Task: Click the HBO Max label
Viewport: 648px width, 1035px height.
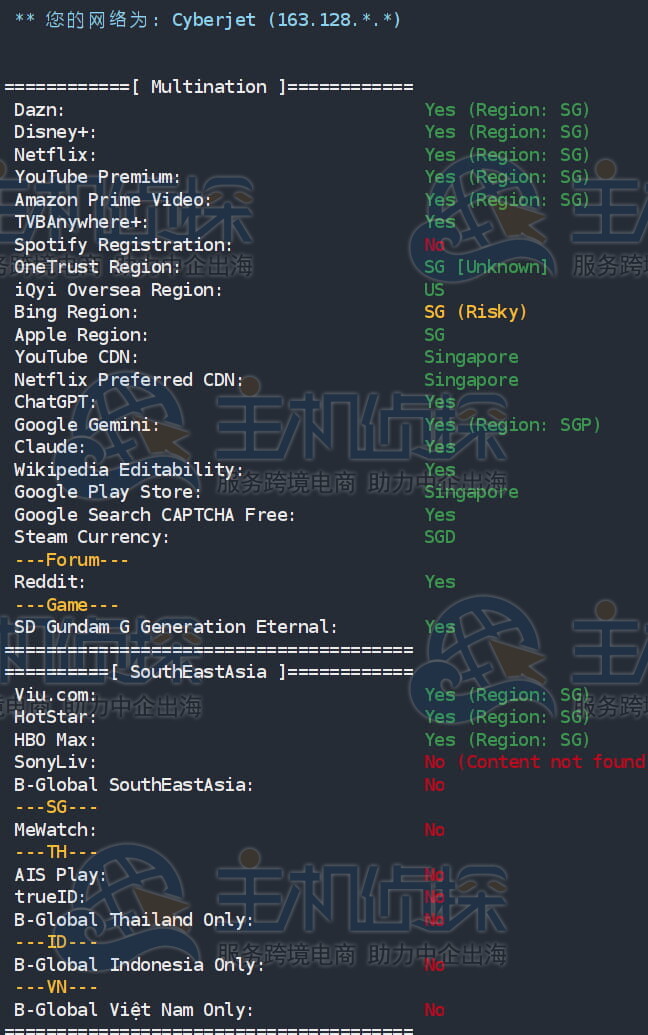Action: (x=55, y=740)
